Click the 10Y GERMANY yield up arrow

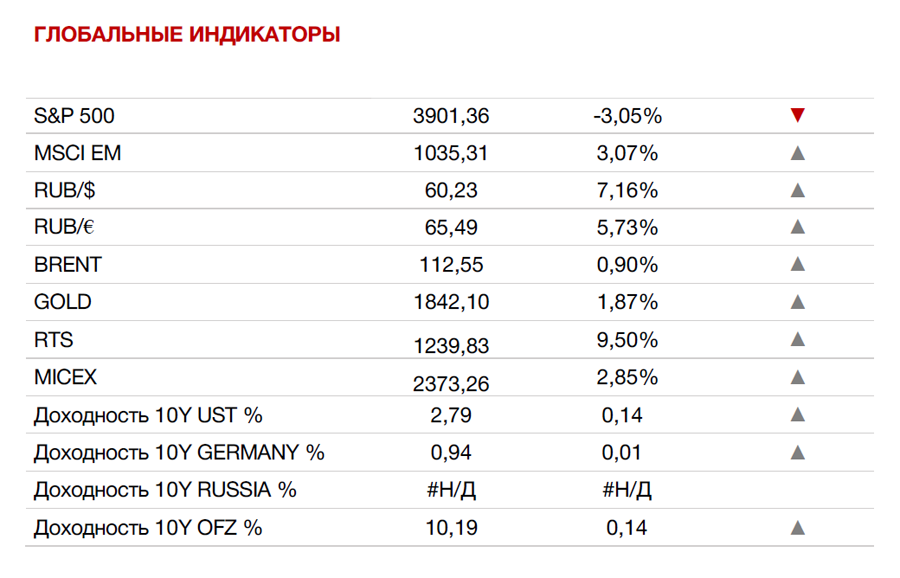pos(797,452)
